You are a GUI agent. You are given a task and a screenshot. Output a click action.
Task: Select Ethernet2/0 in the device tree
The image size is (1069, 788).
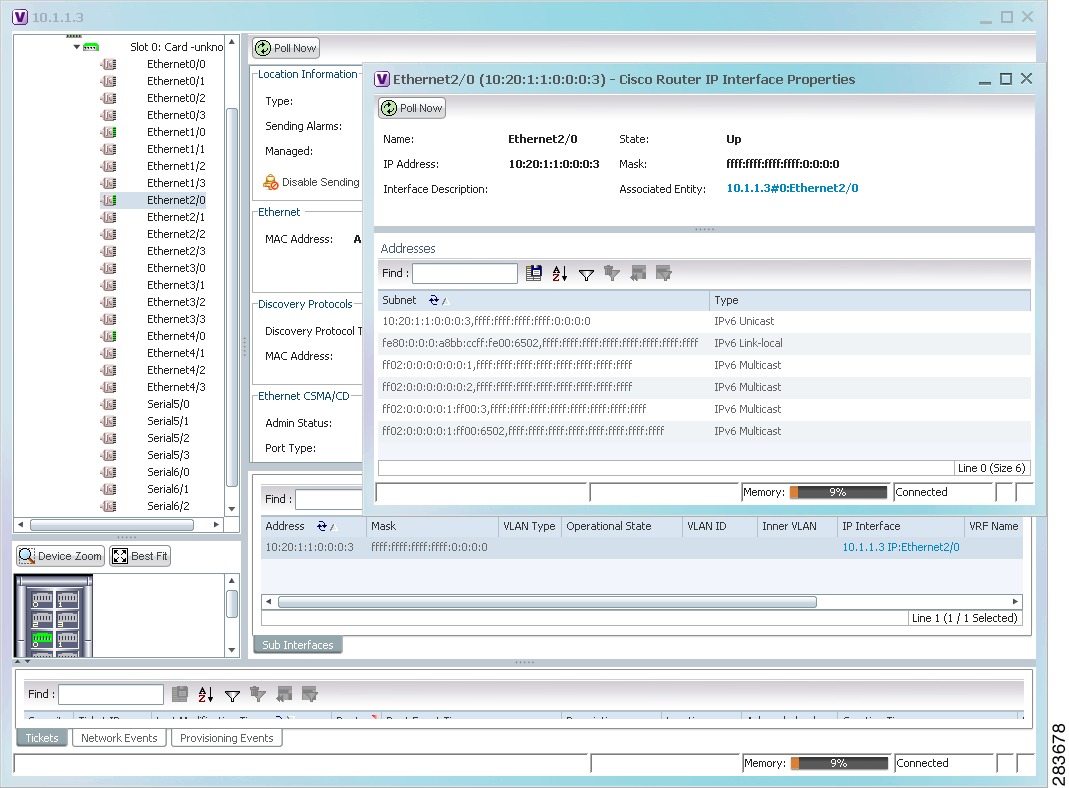[176, 200]
